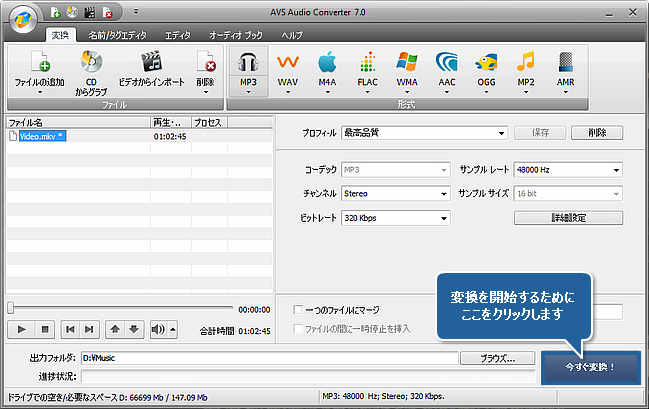
Task: Expand the arrow under the WAV format
Action: [288, 92]
